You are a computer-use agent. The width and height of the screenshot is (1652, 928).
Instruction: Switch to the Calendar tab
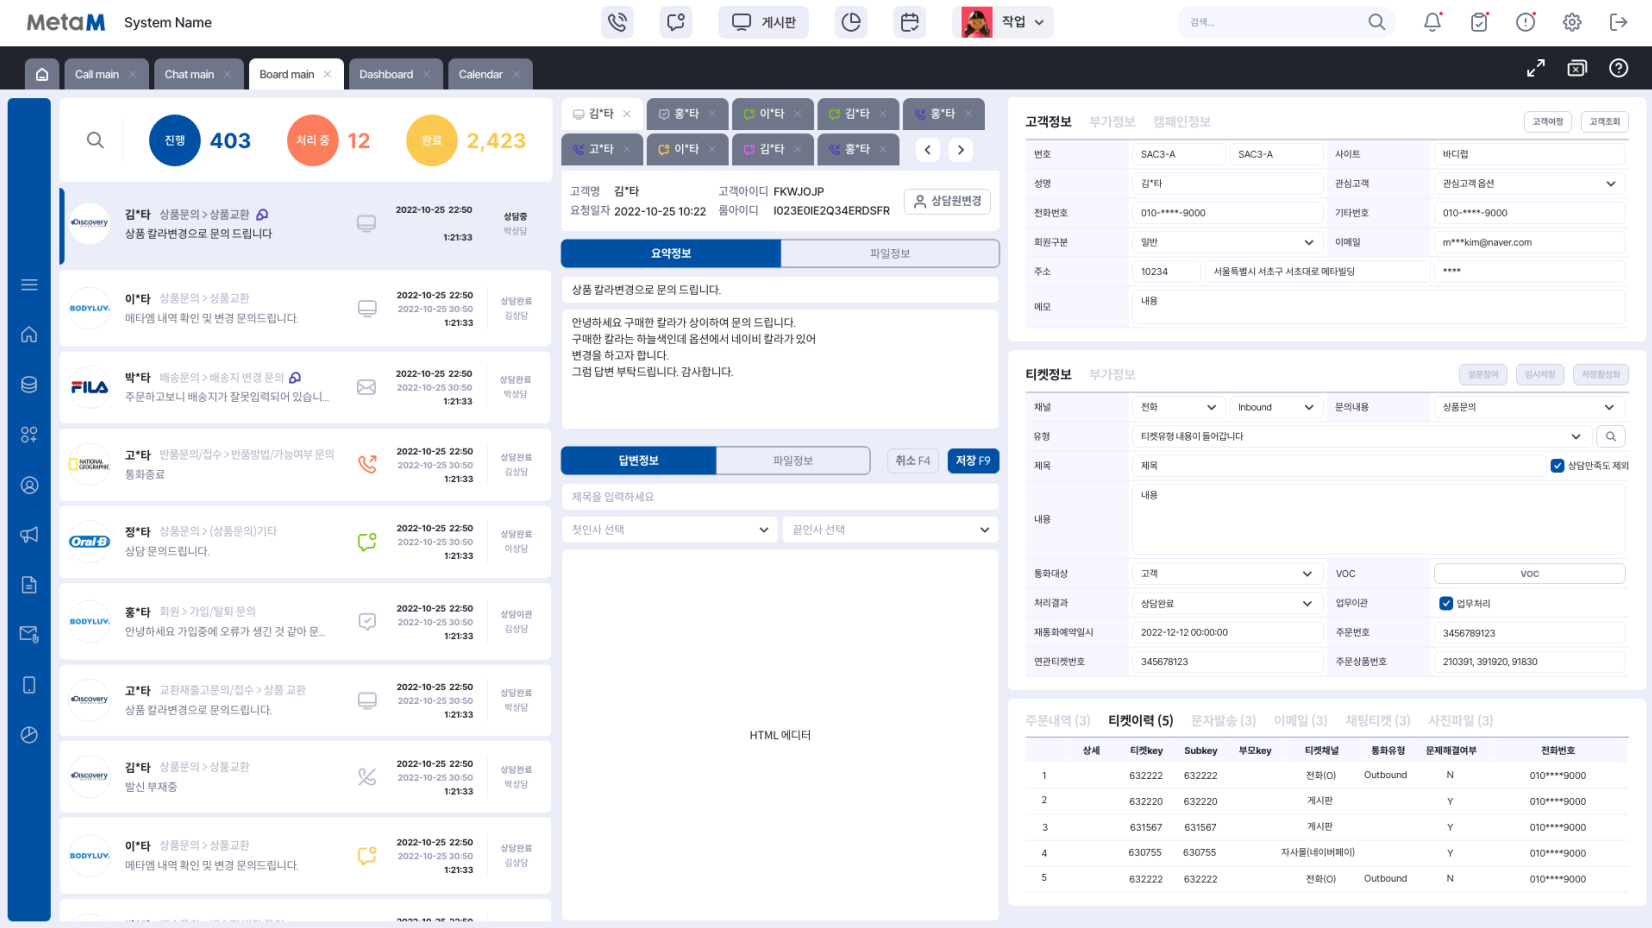tap(480, 74)
